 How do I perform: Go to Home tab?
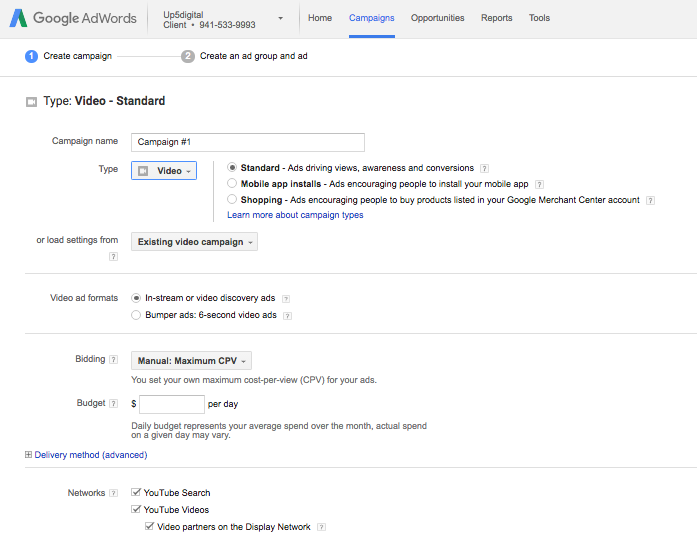320,18
